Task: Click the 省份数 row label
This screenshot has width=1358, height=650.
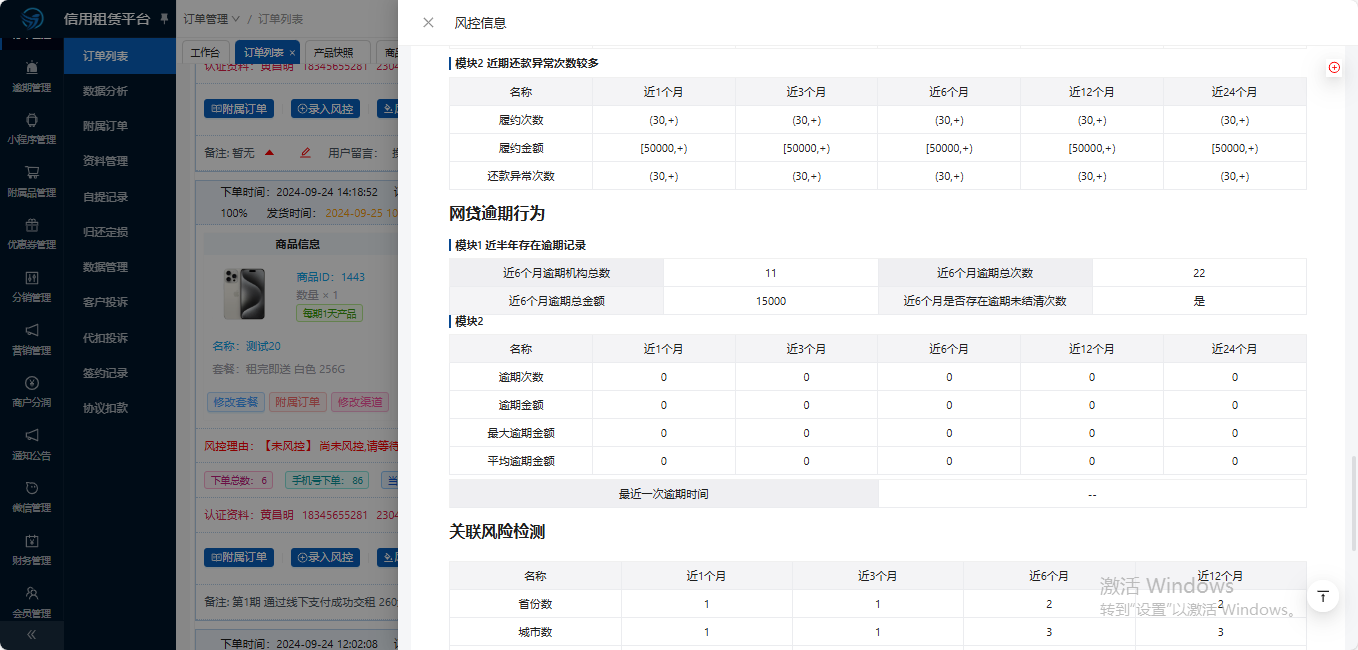Action: coord(535,604)
